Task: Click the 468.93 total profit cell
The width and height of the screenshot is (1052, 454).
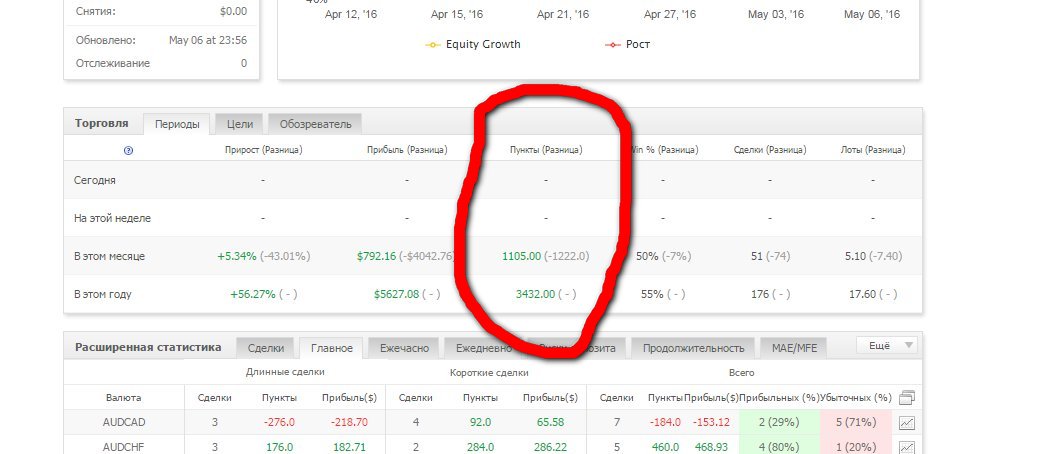Action: click(x=709, y=447)
